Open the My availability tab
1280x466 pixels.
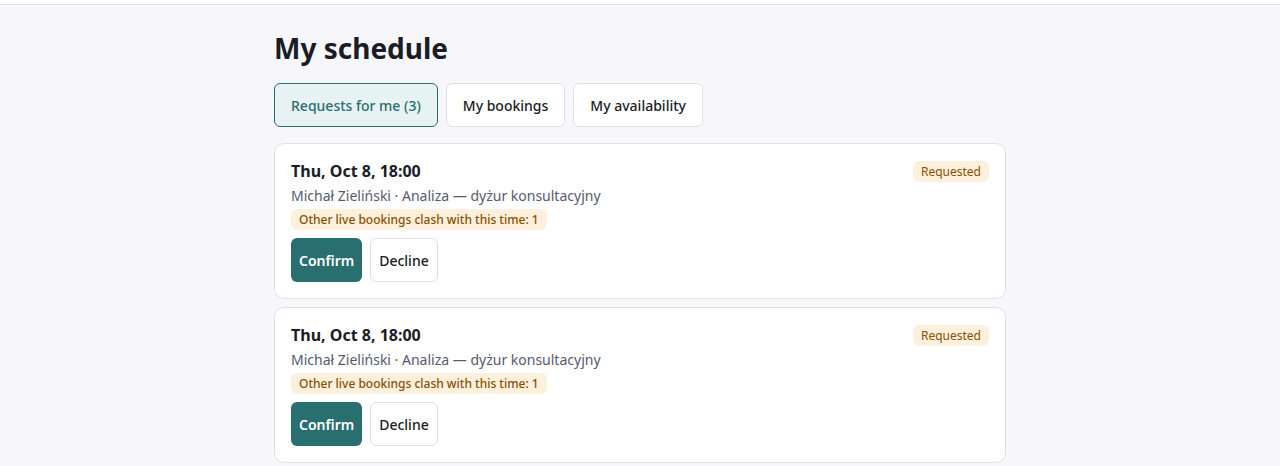click(638, 105)
